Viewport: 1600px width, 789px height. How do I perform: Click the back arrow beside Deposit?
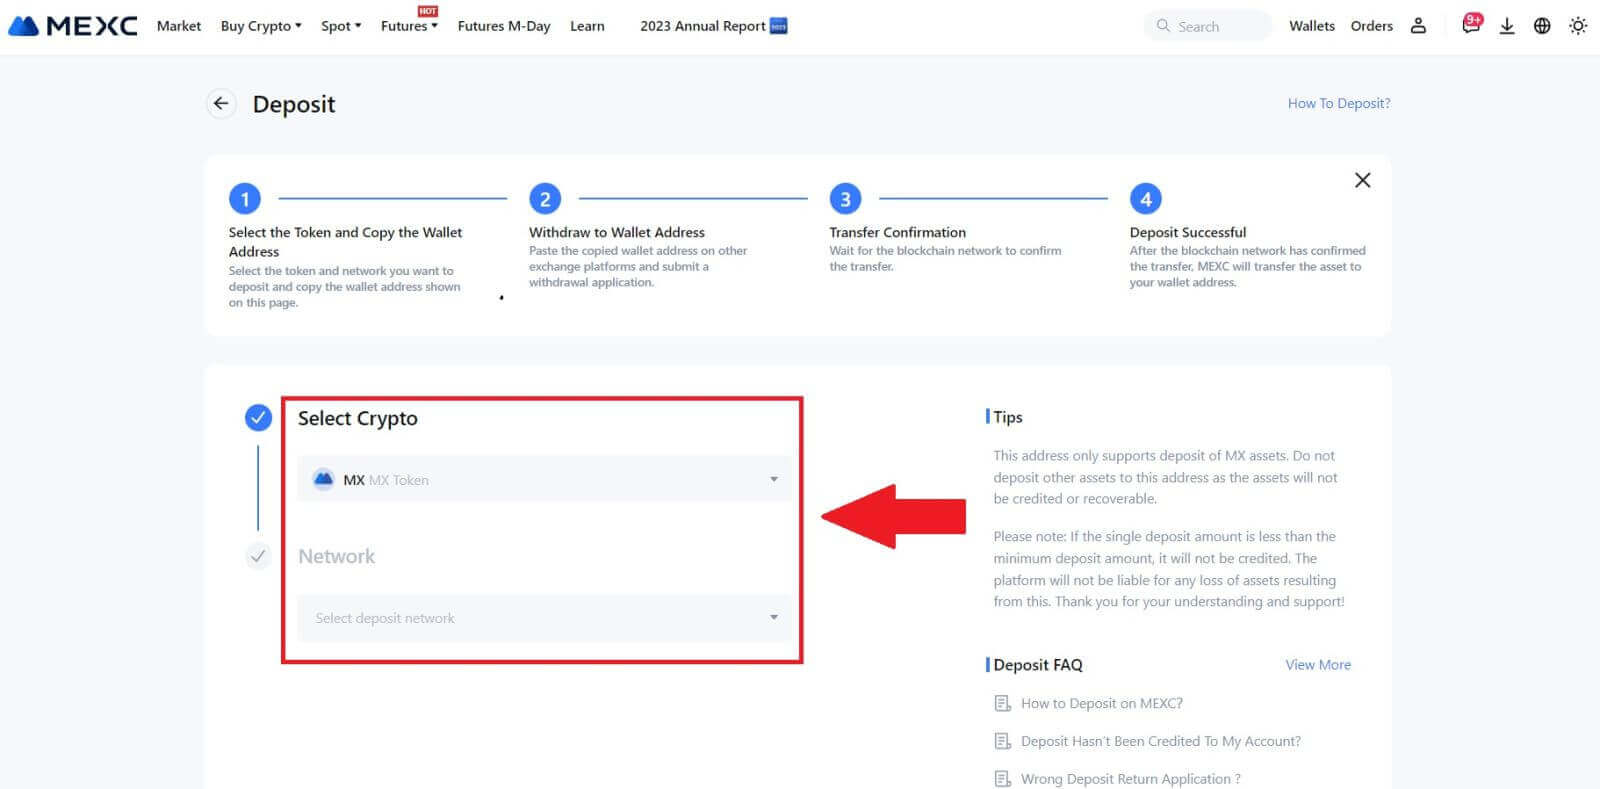tap(221, 103)
